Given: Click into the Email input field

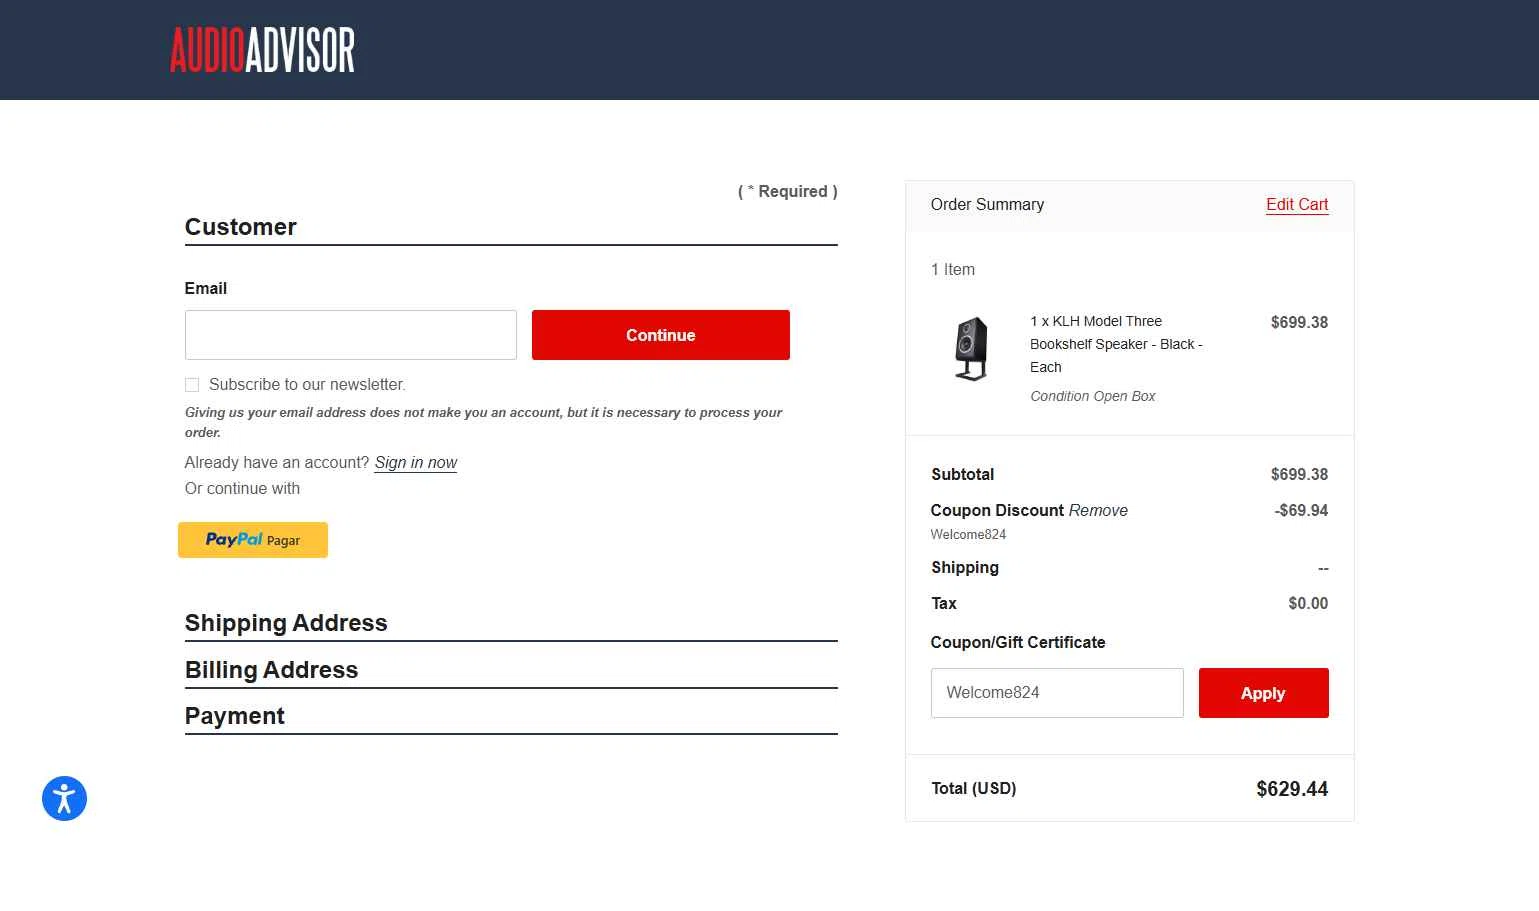Looking at the screenshot, I should 351,335.
